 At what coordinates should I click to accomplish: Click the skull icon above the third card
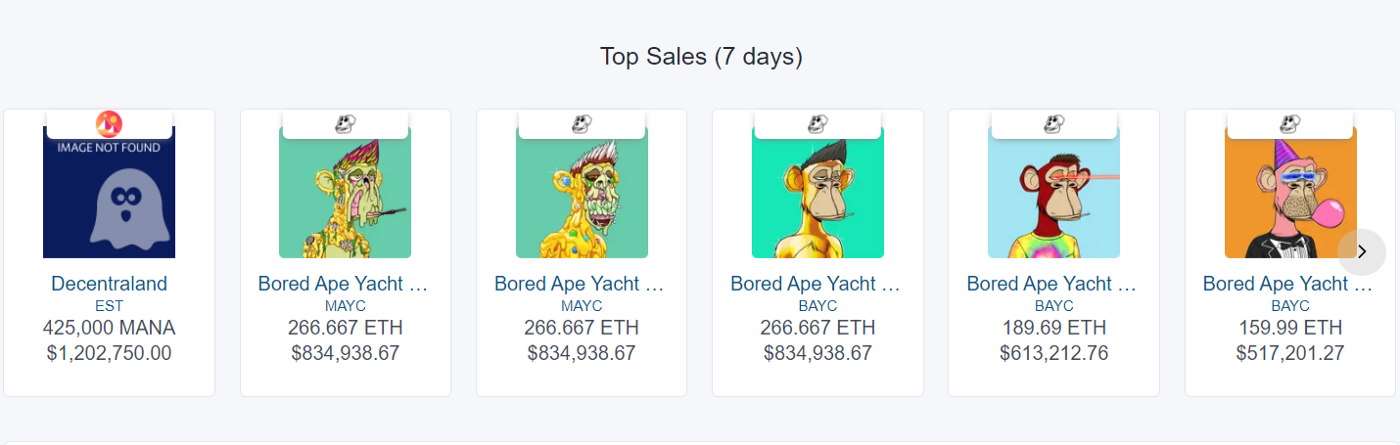[x=582, y=124]
